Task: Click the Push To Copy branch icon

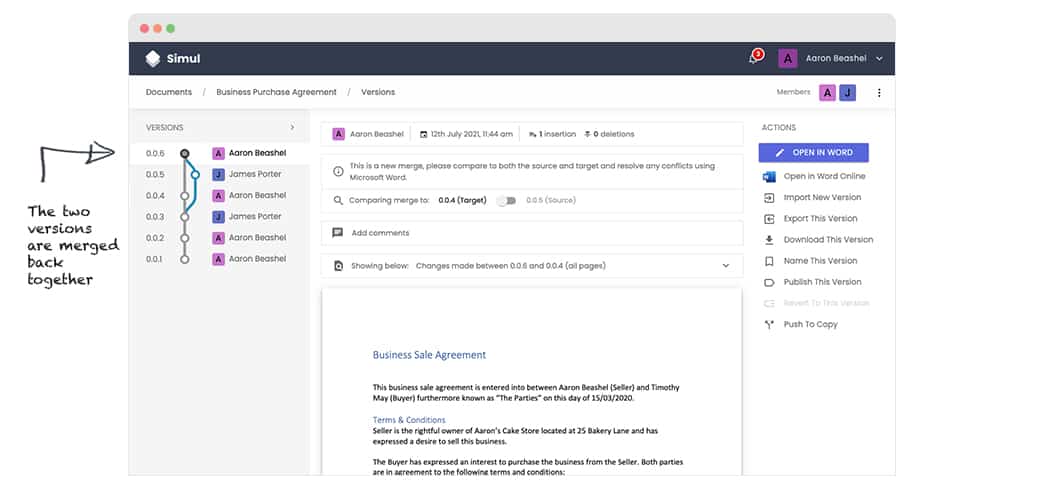Action: pyautogui.click(x=769, y=324)
